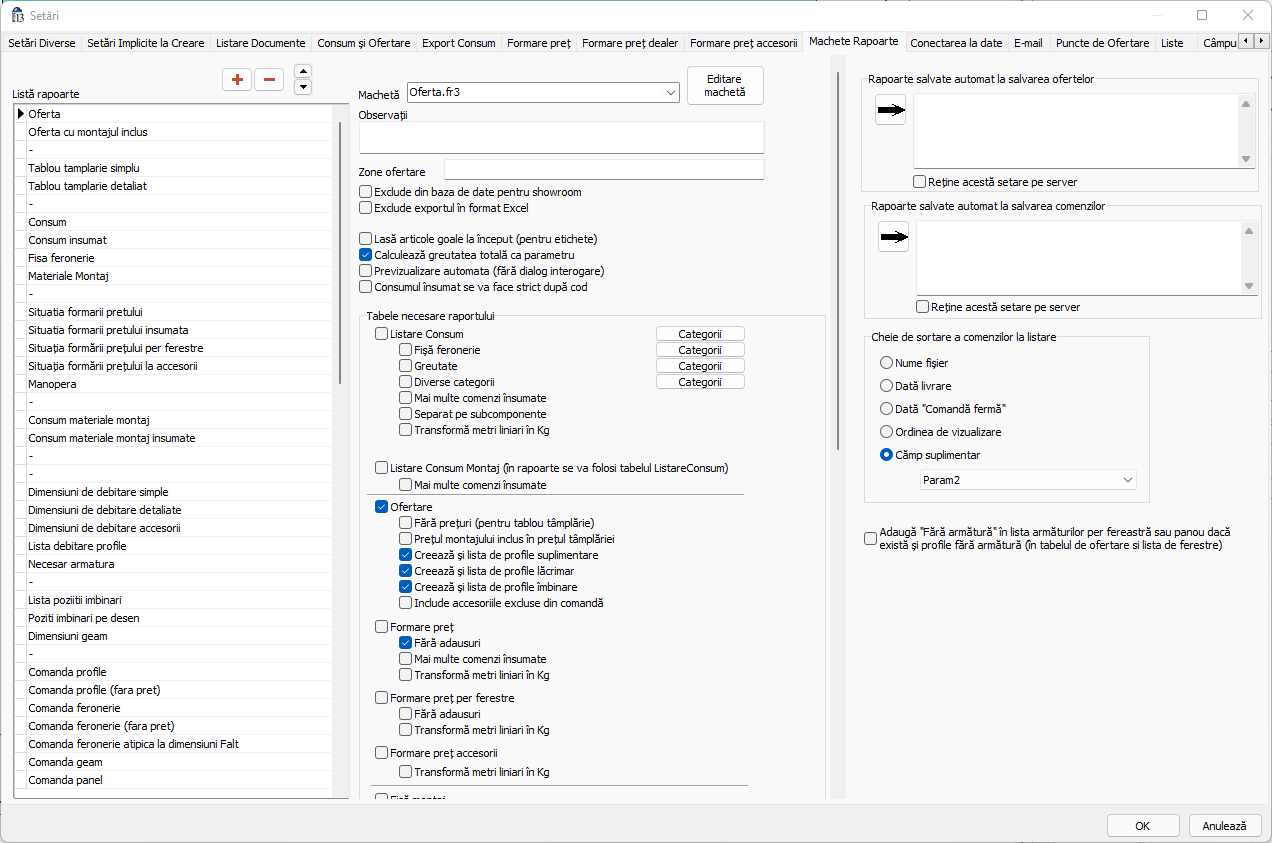Move report down in list arrow
The image size is (1272, 843).
[304, 87]
